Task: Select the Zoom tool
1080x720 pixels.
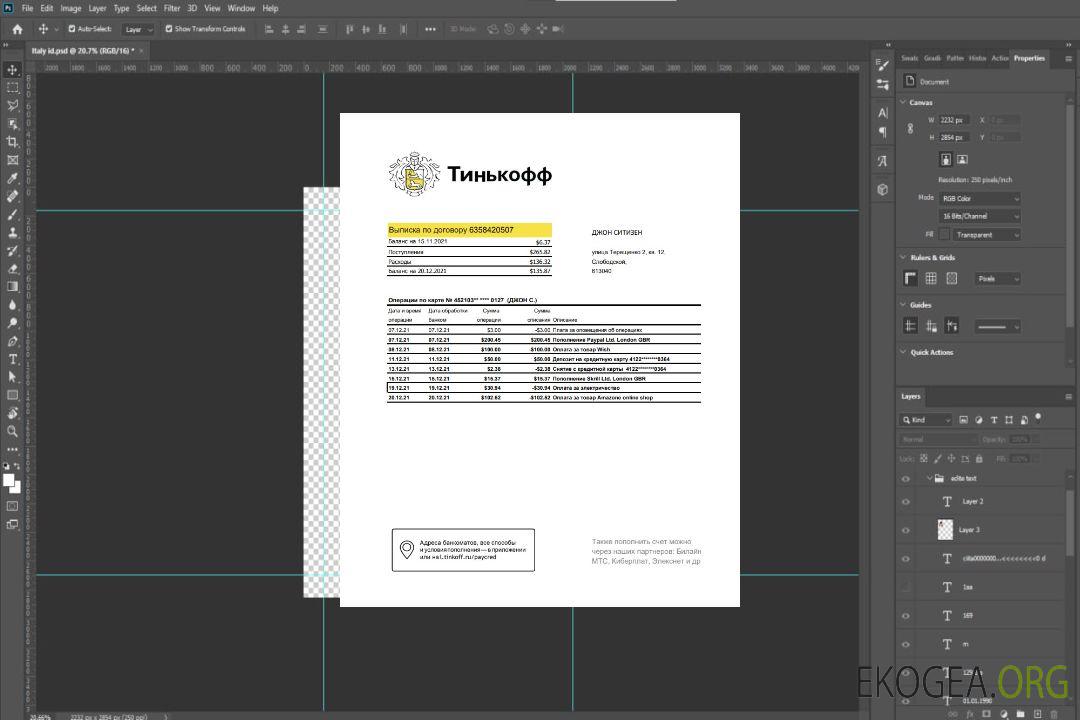Action: click(12, 431)
